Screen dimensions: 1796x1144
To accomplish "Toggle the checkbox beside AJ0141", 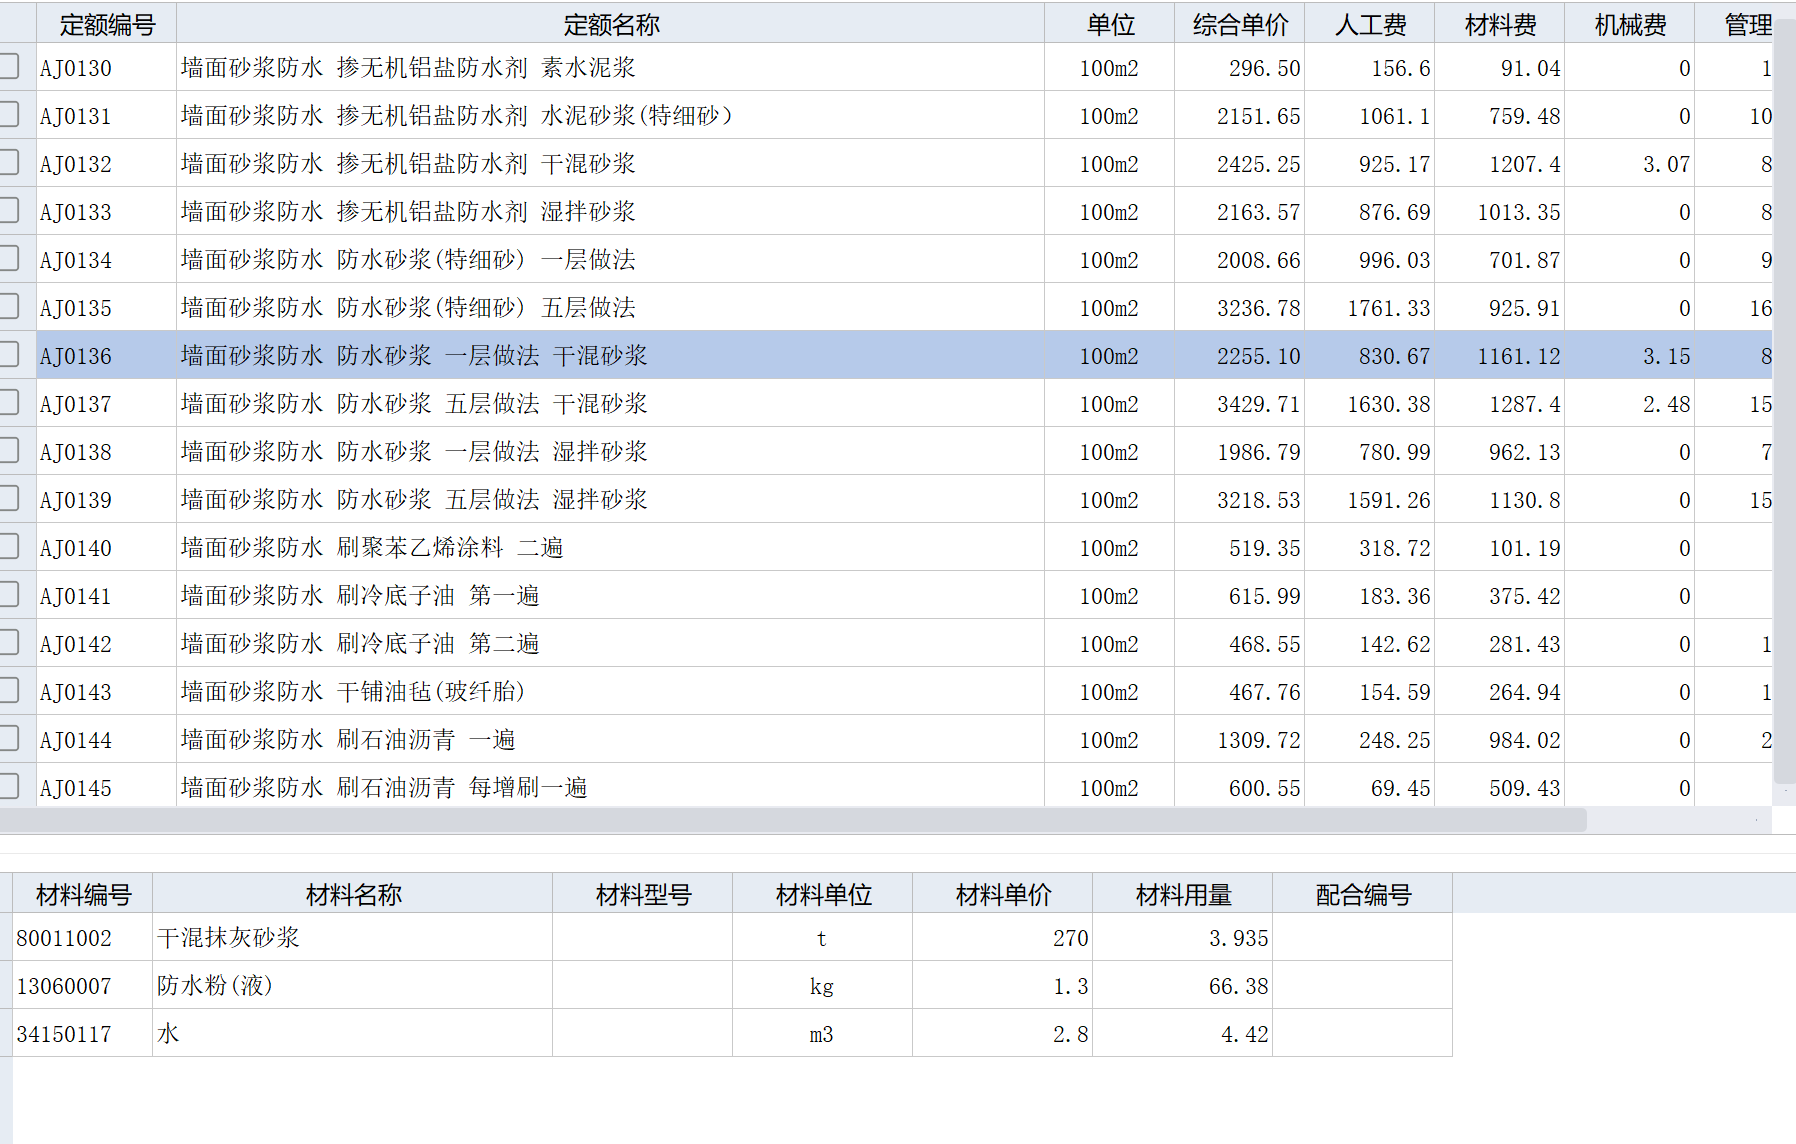I will click(9, 595).
